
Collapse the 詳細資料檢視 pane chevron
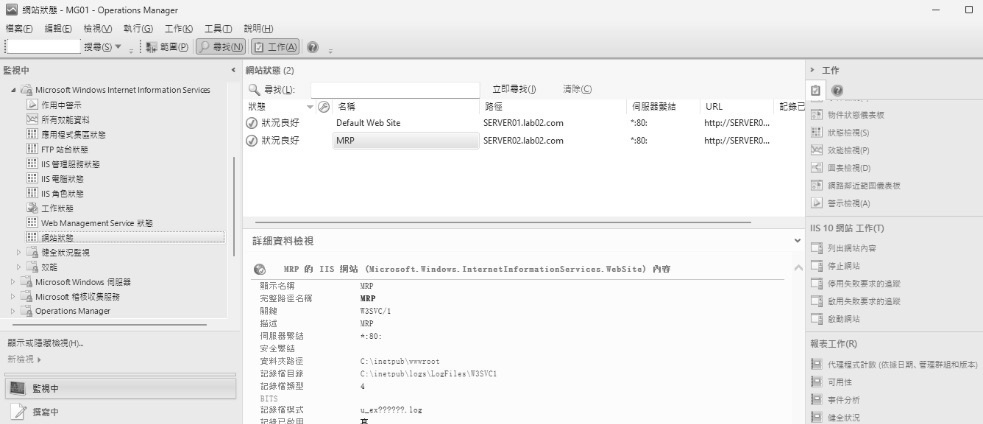797,241
